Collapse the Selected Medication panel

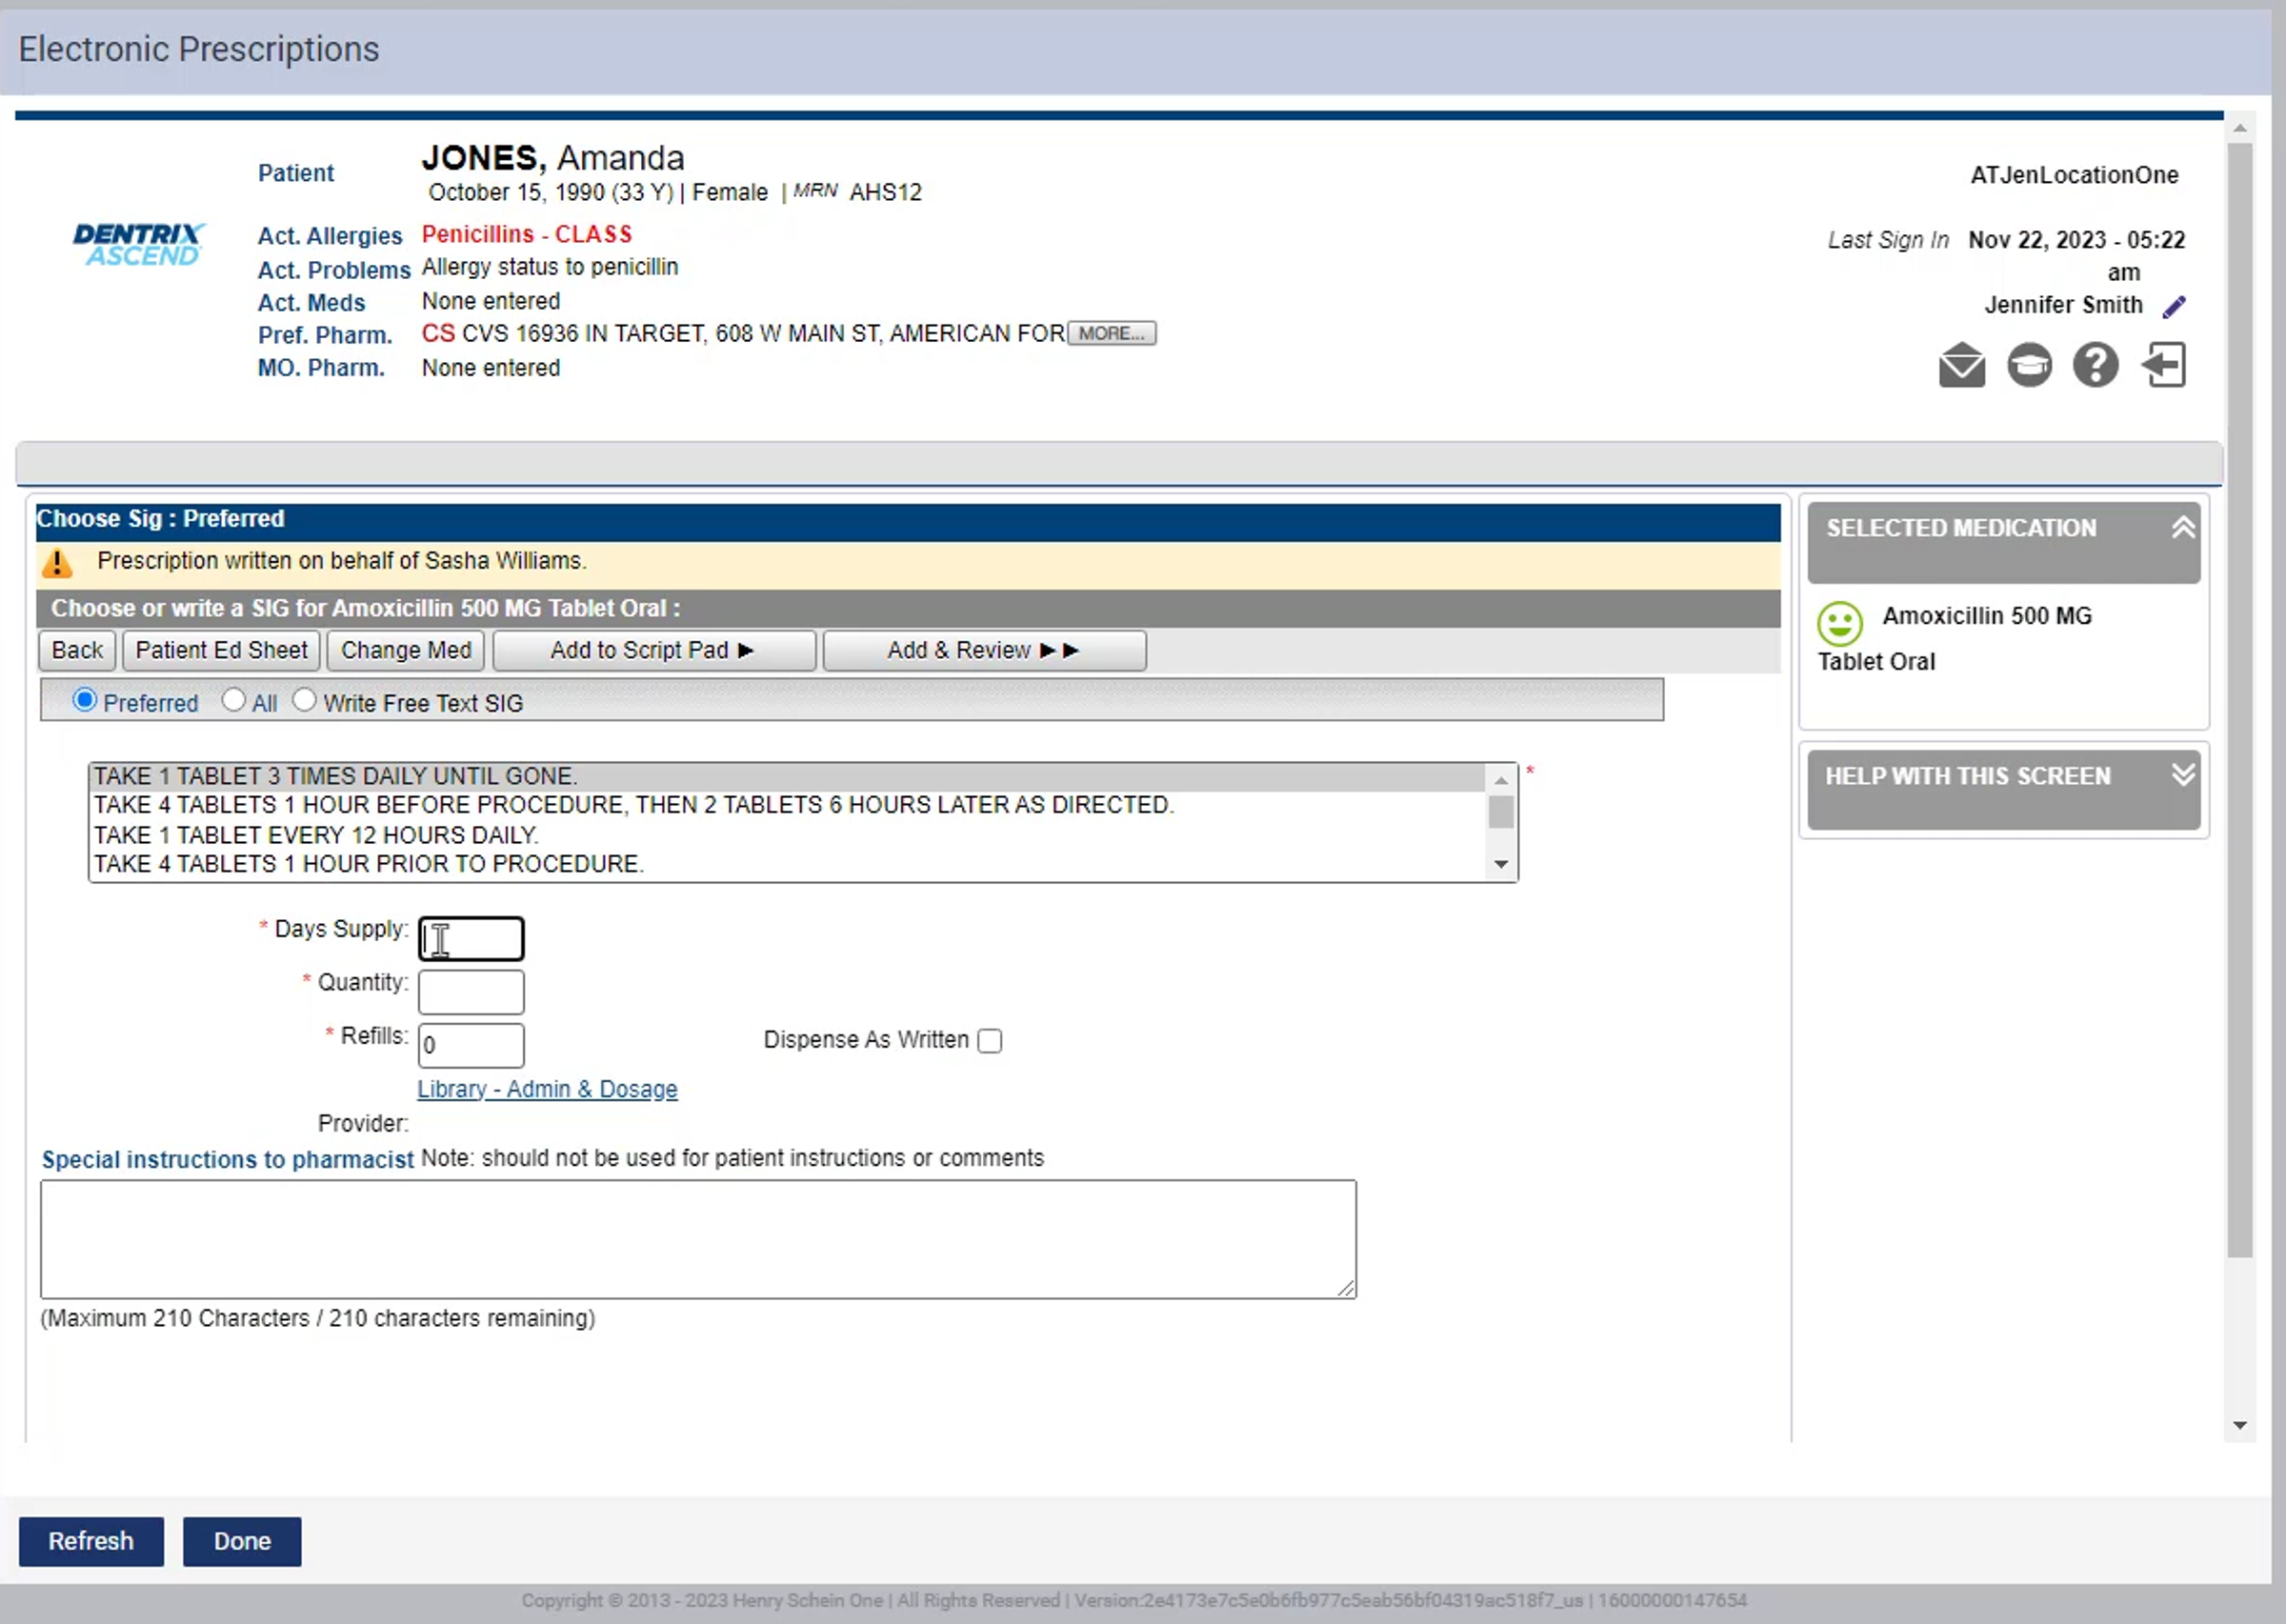coord(2183,527)
